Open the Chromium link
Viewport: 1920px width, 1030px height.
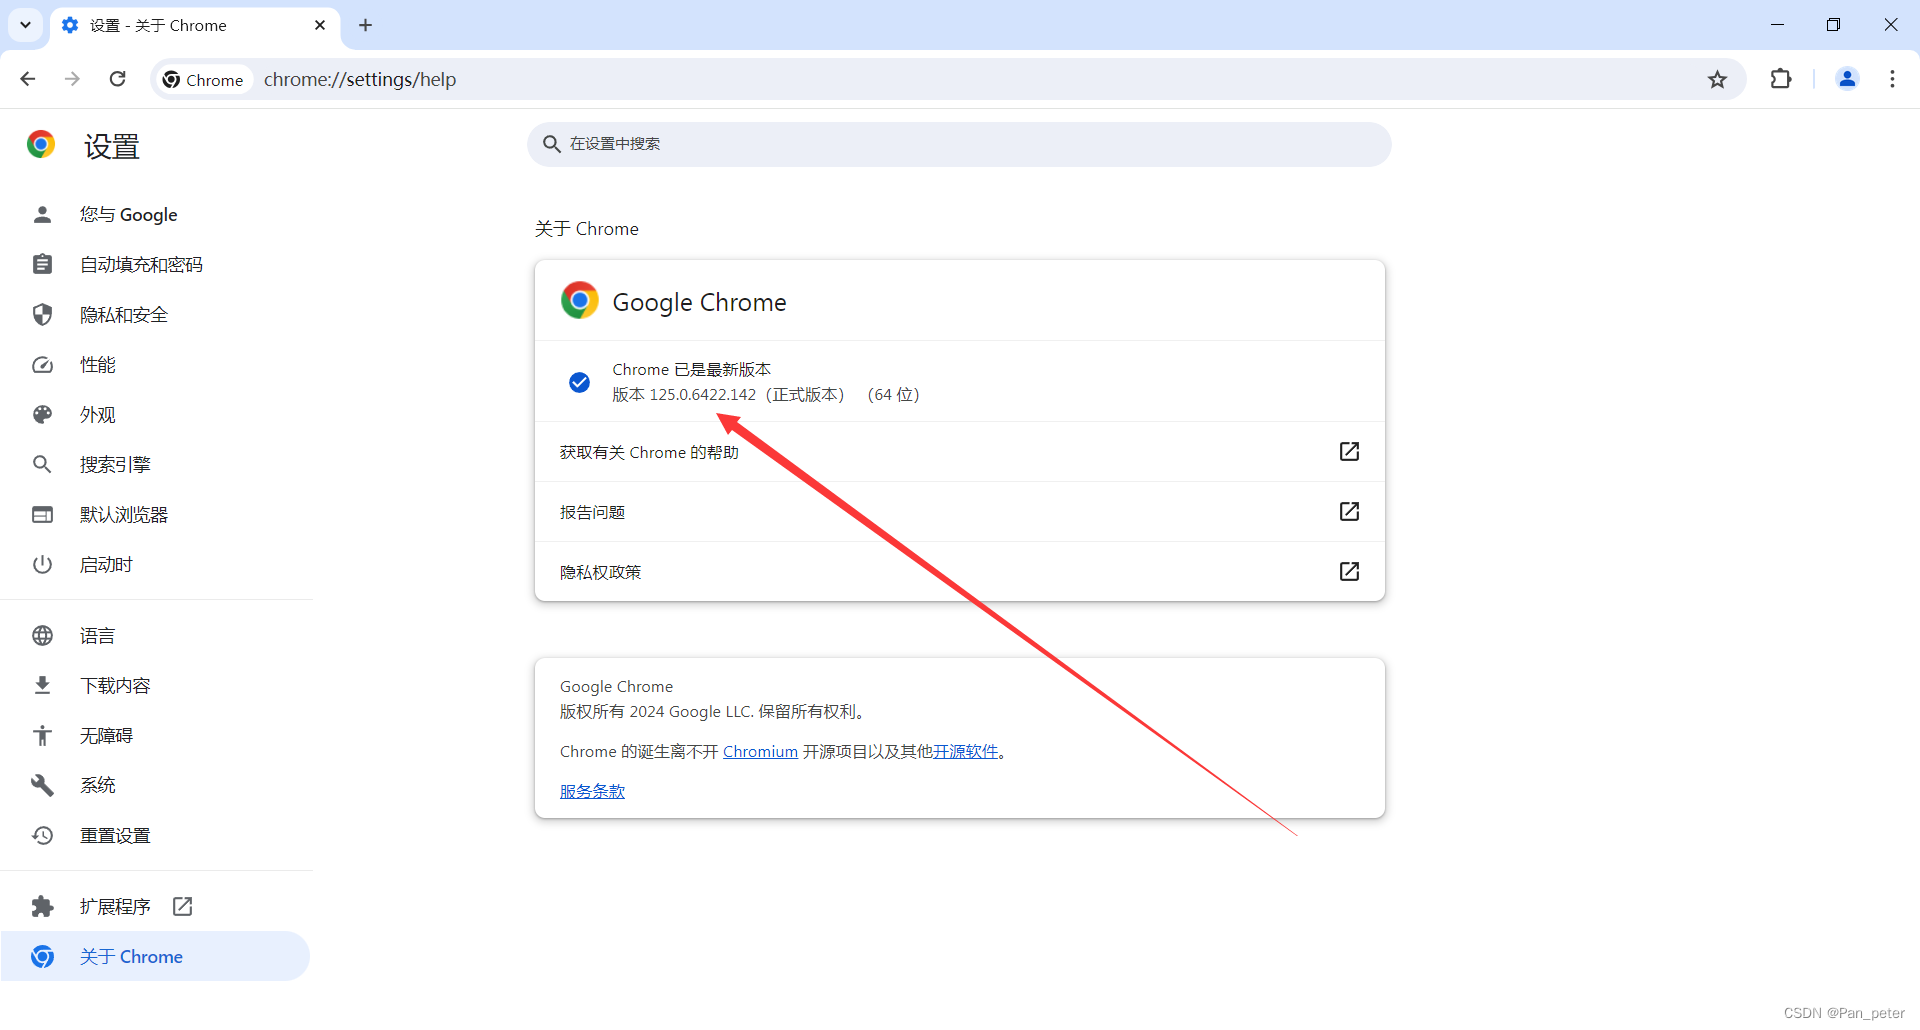click(x=760, y=752)
